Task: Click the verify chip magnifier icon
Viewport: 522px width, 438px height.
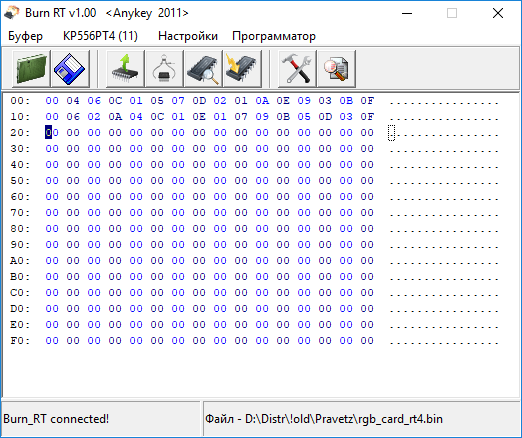Action: coord(203,69)
